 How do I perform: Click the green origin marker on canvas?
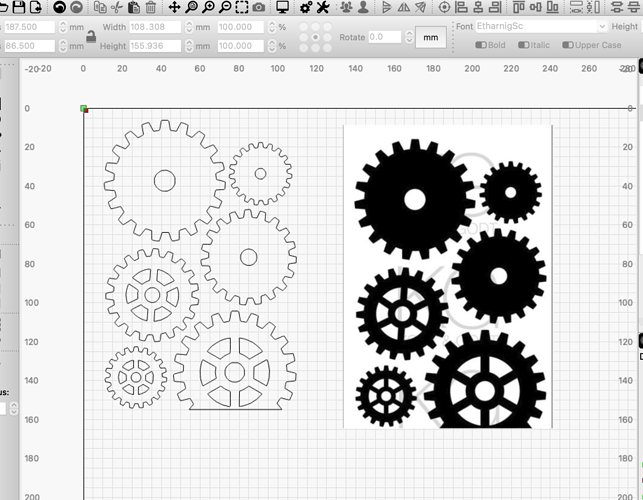coord(84,108)
